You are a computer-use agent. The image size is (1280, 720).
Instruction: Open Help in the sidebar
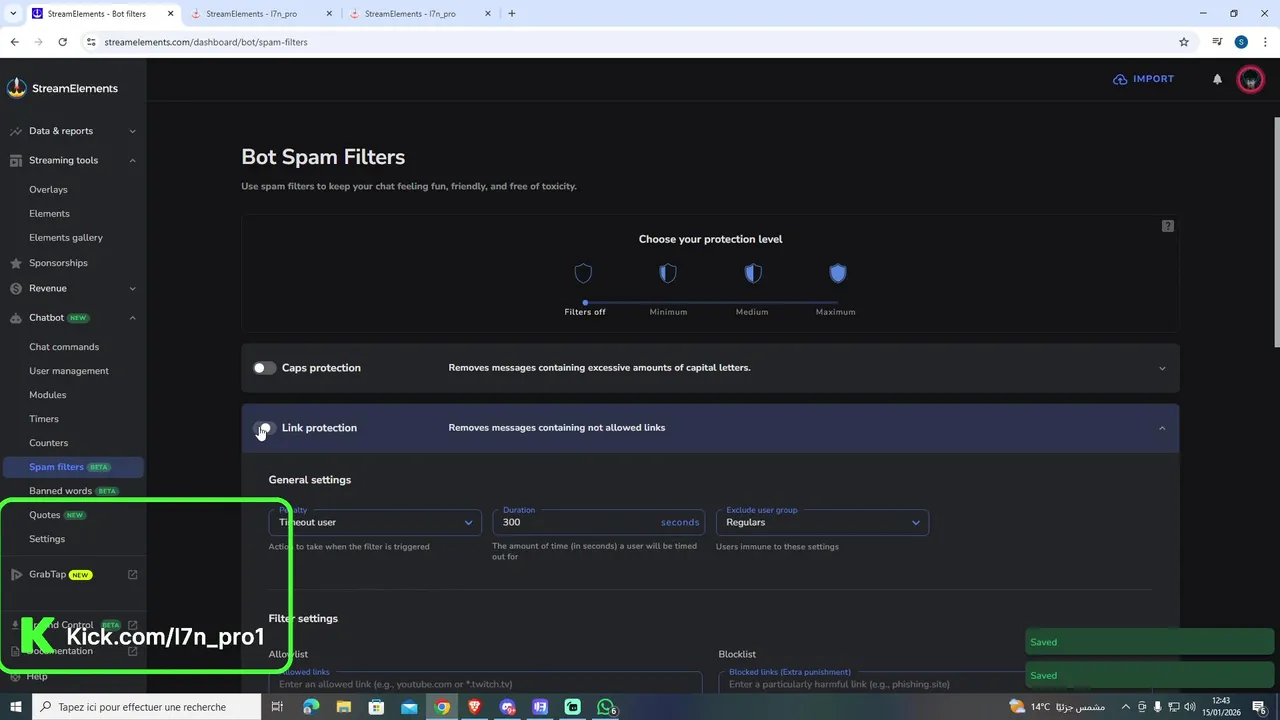click(x=37, y=677)
